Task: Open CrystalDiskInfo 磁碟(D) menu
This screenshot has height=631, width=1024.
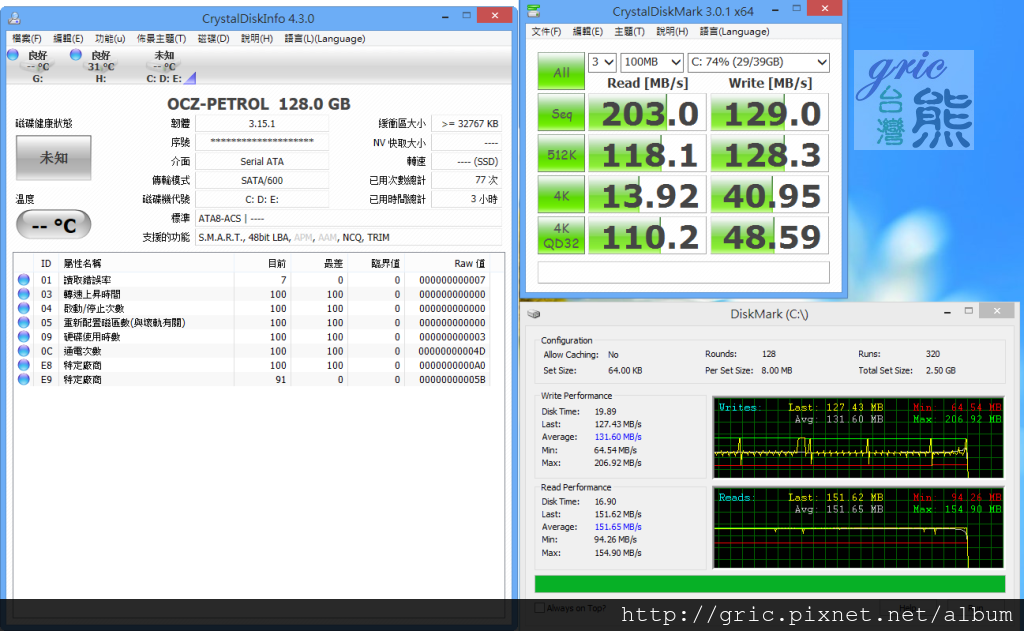Action: tap(214, 39)
